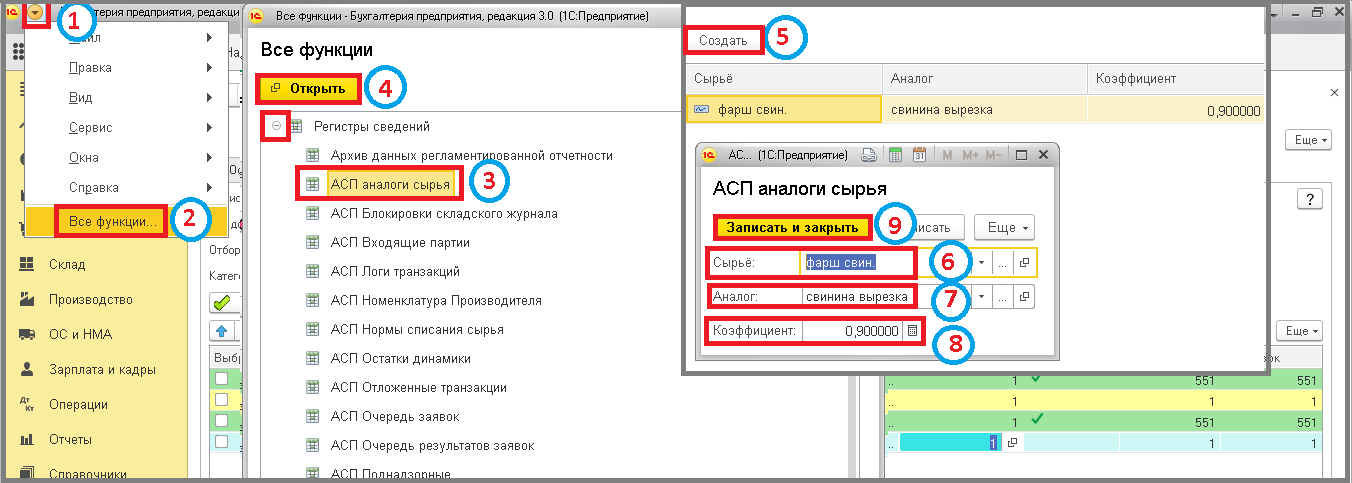Open the calculator icon in the Коэффициент field
Screen dimensions: 1352x483
(912, 331)
